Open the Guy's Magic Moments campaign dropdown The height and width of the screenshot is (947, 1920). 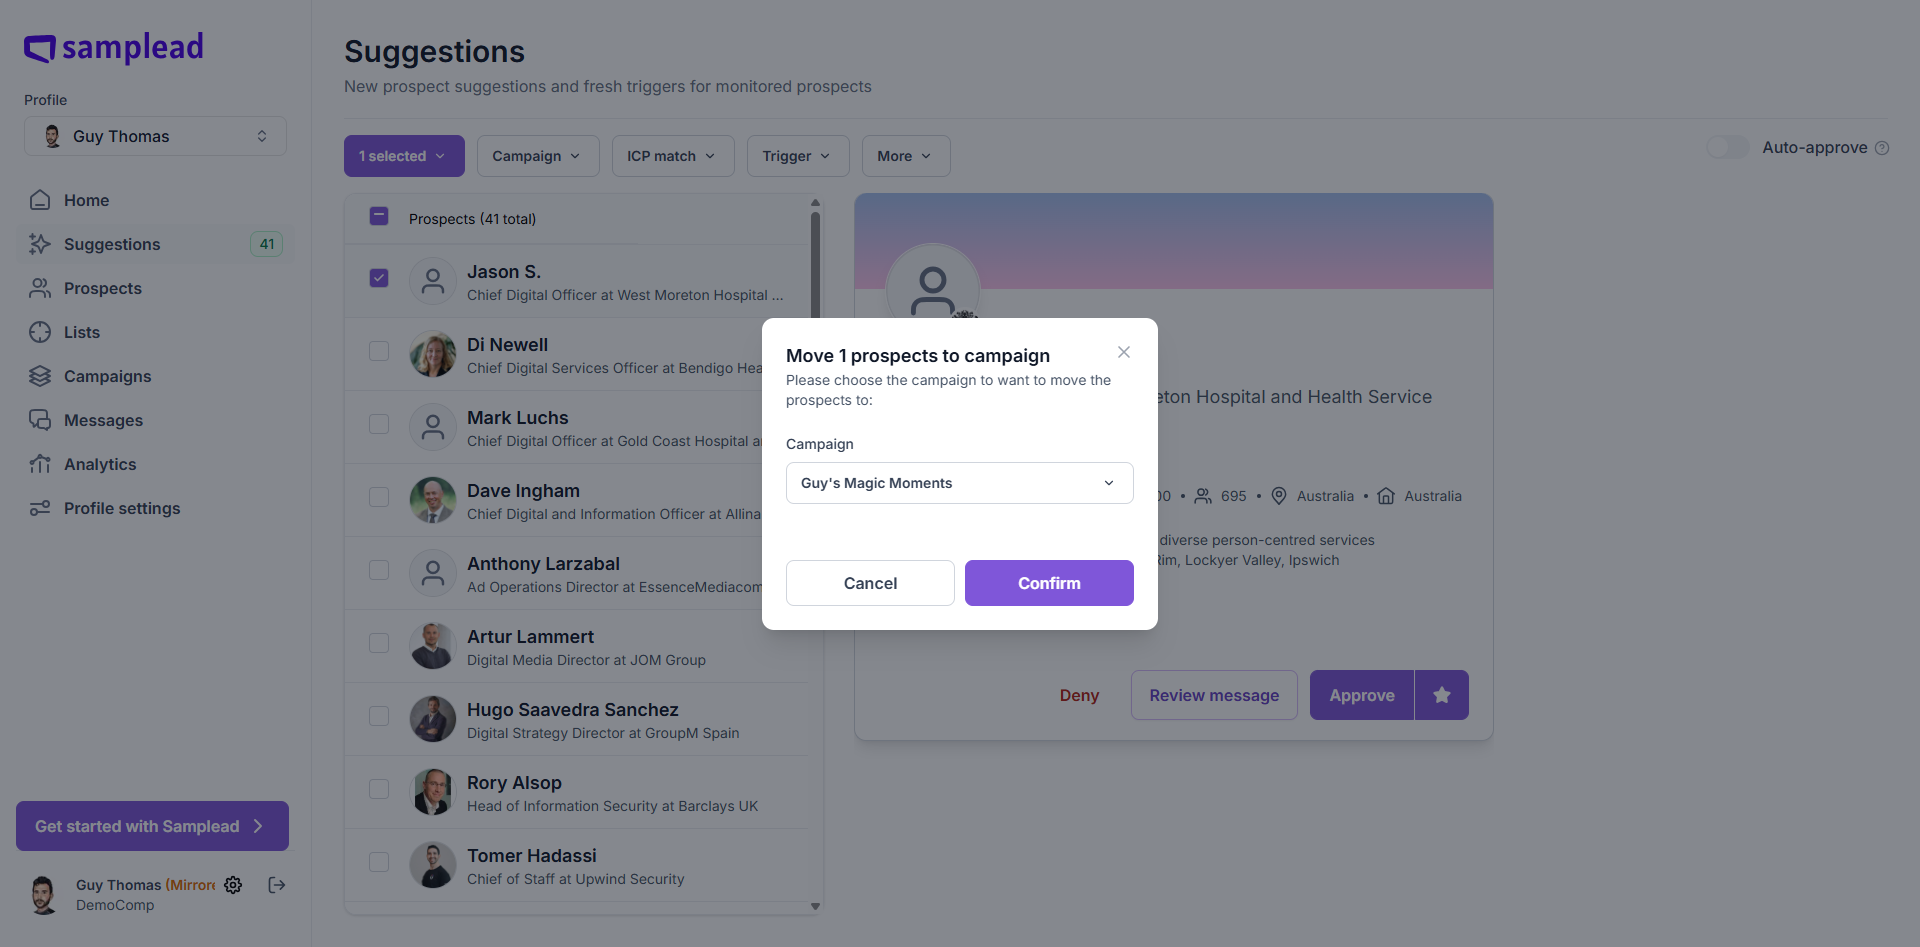(959, 483)
